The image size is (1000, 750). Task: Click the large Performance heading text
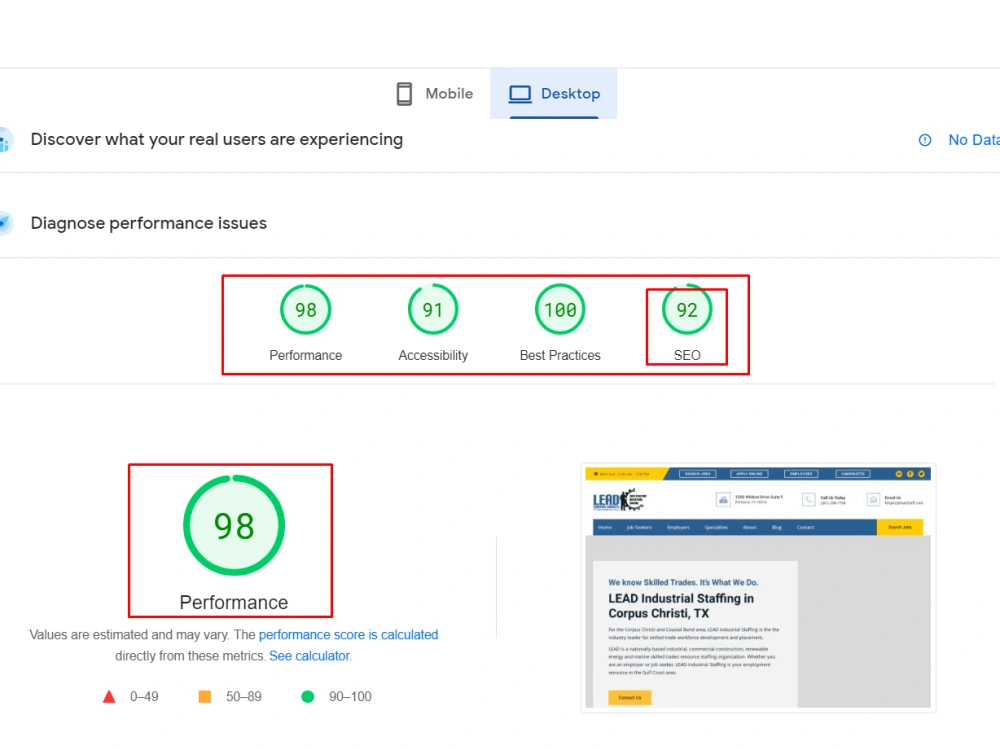[x=234, y=602]
